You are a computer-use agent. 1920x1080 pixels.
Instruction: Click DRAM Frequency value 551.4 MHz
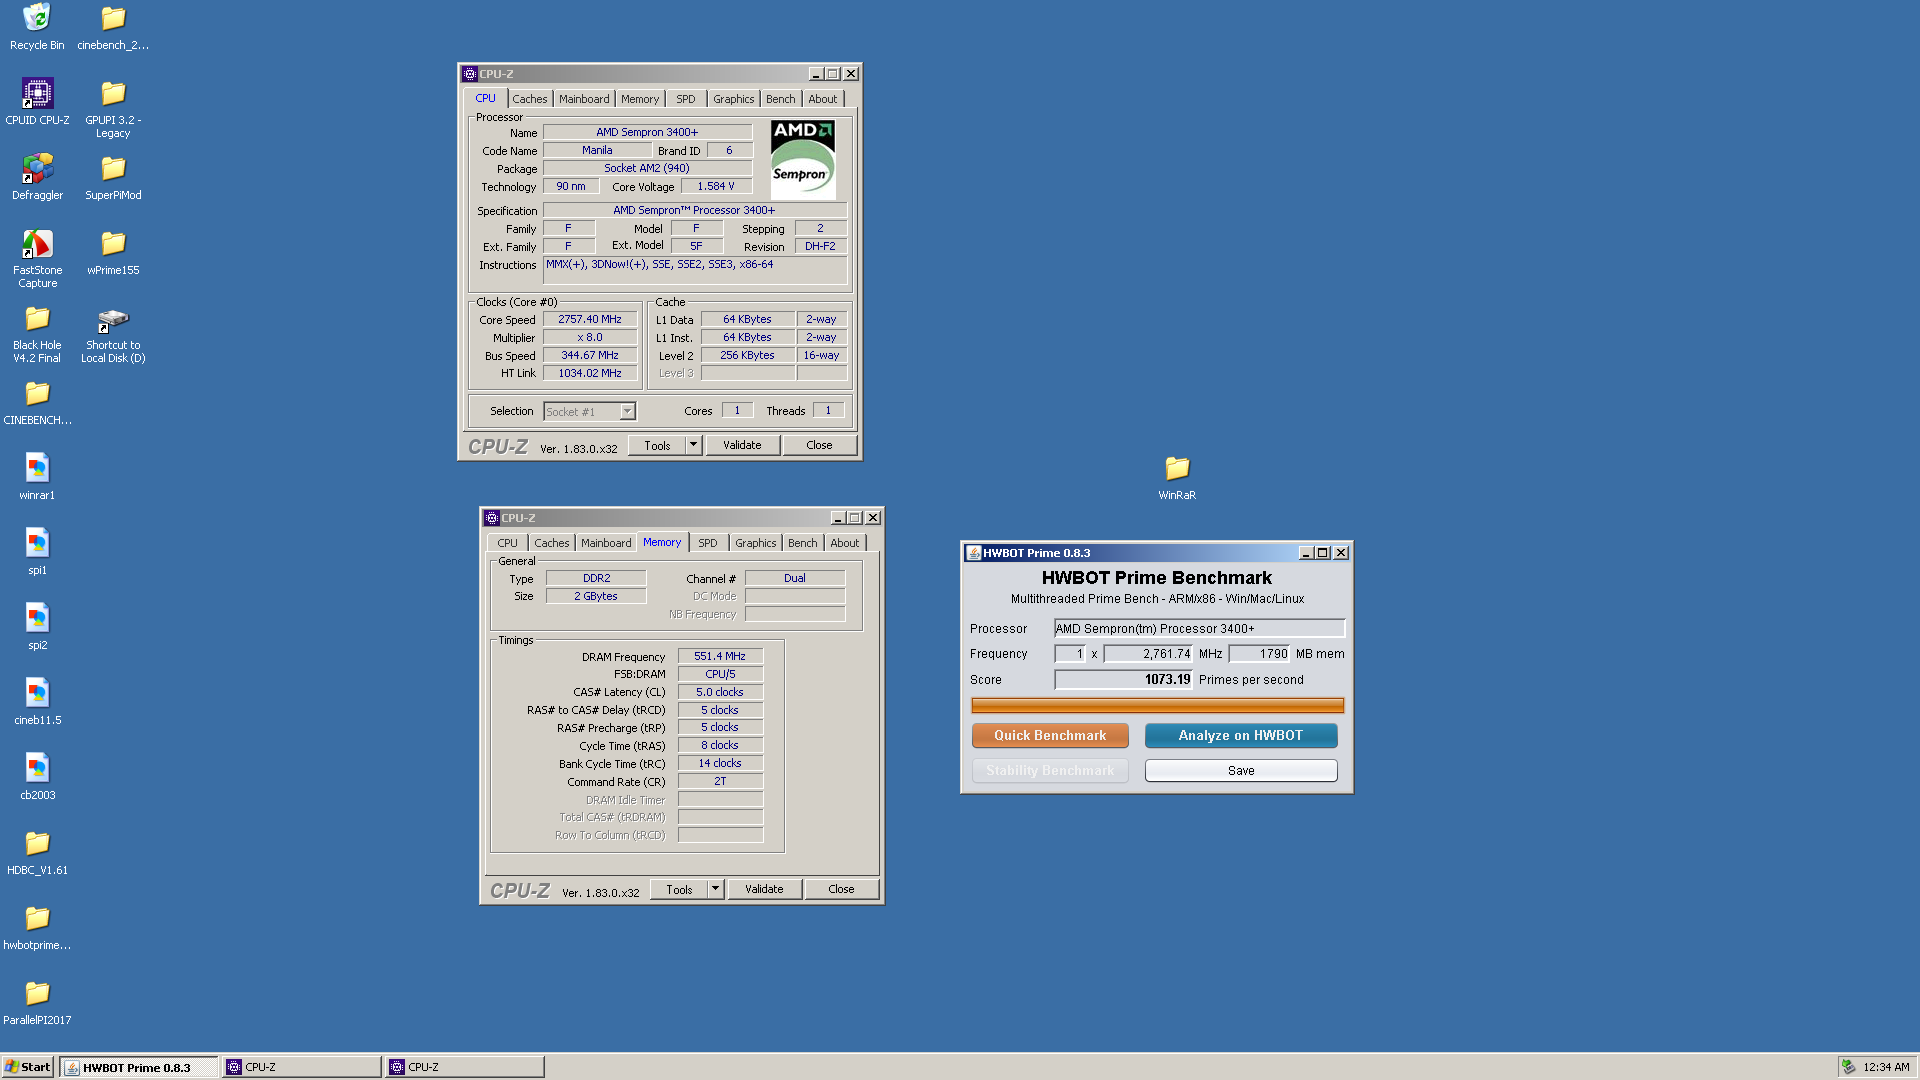pos(720,657)
